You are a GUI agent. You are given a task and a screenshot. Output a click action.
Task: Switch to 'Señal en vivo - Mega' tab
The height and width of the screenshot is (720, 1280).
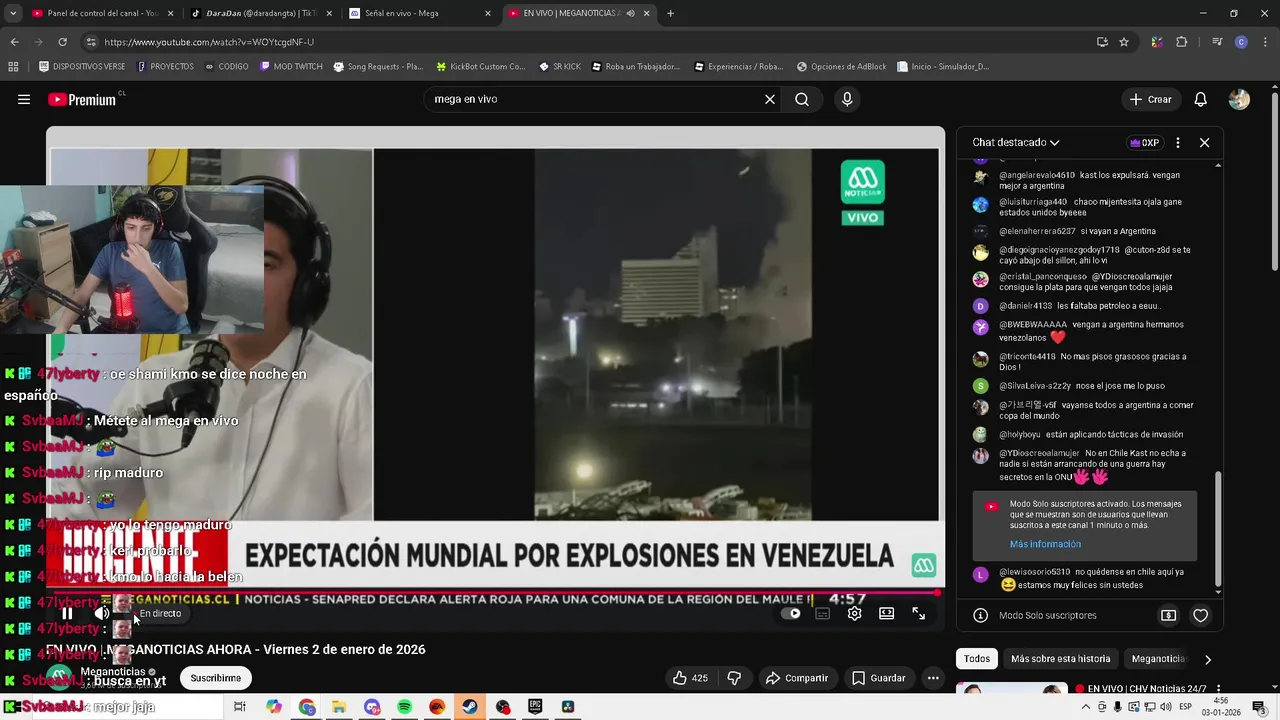point(420,13)
